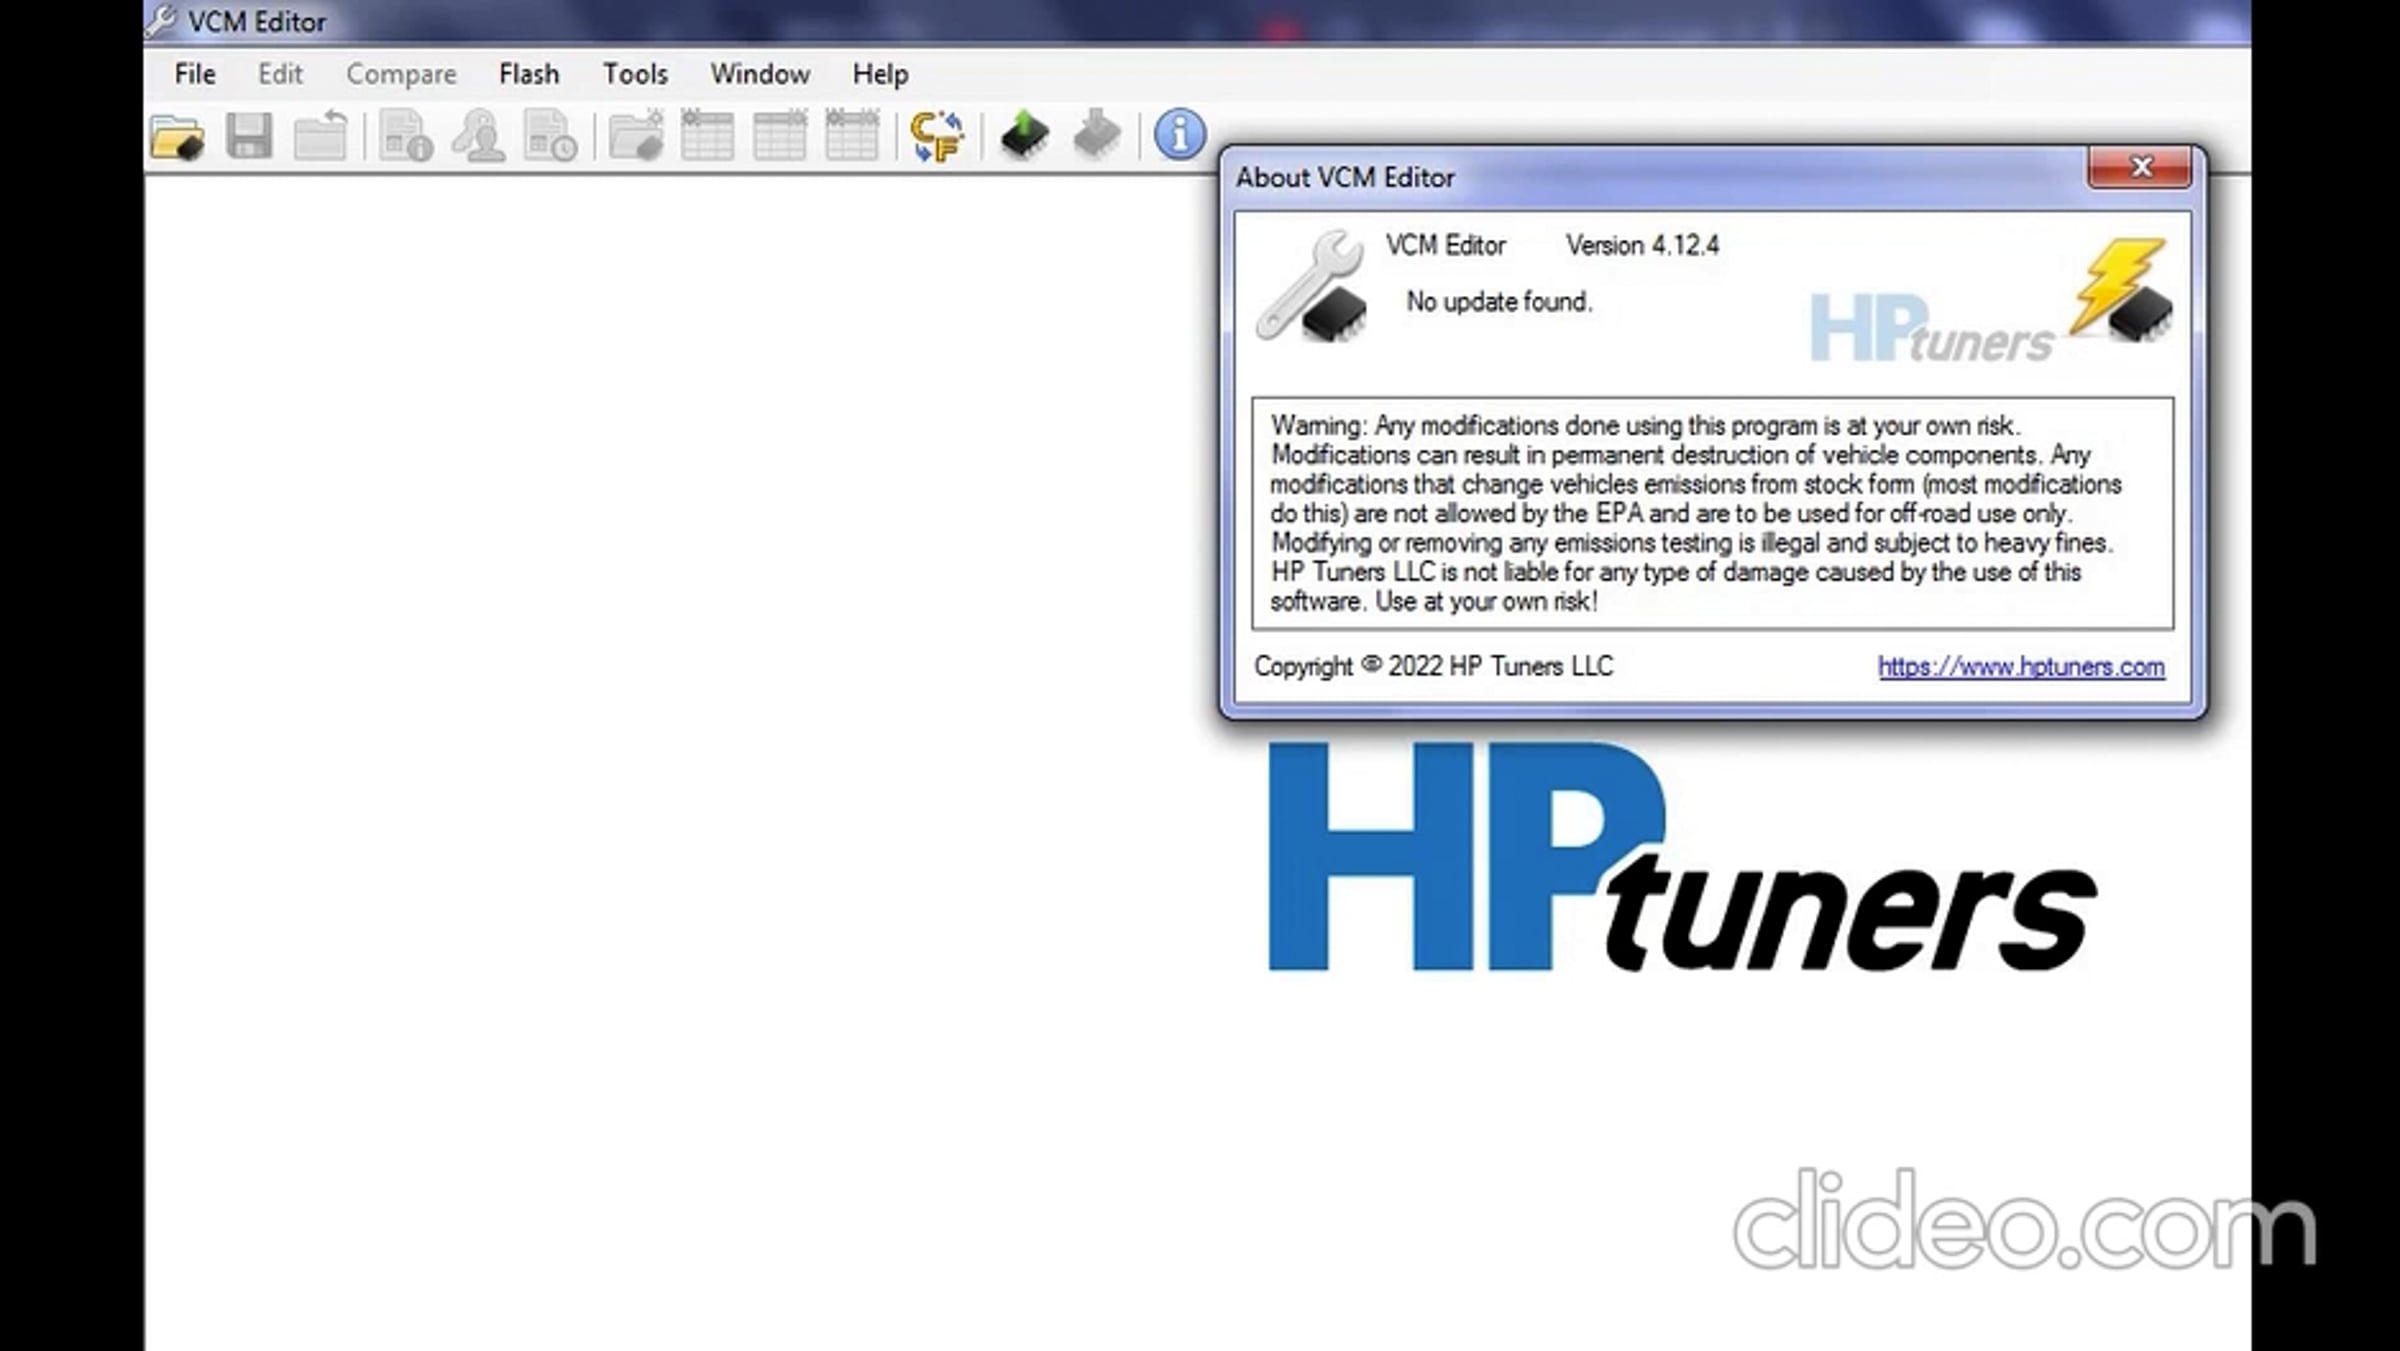Open the File menu
Image resolution: width=2400 pixels, height=1351 pixels.
point(194,74)
